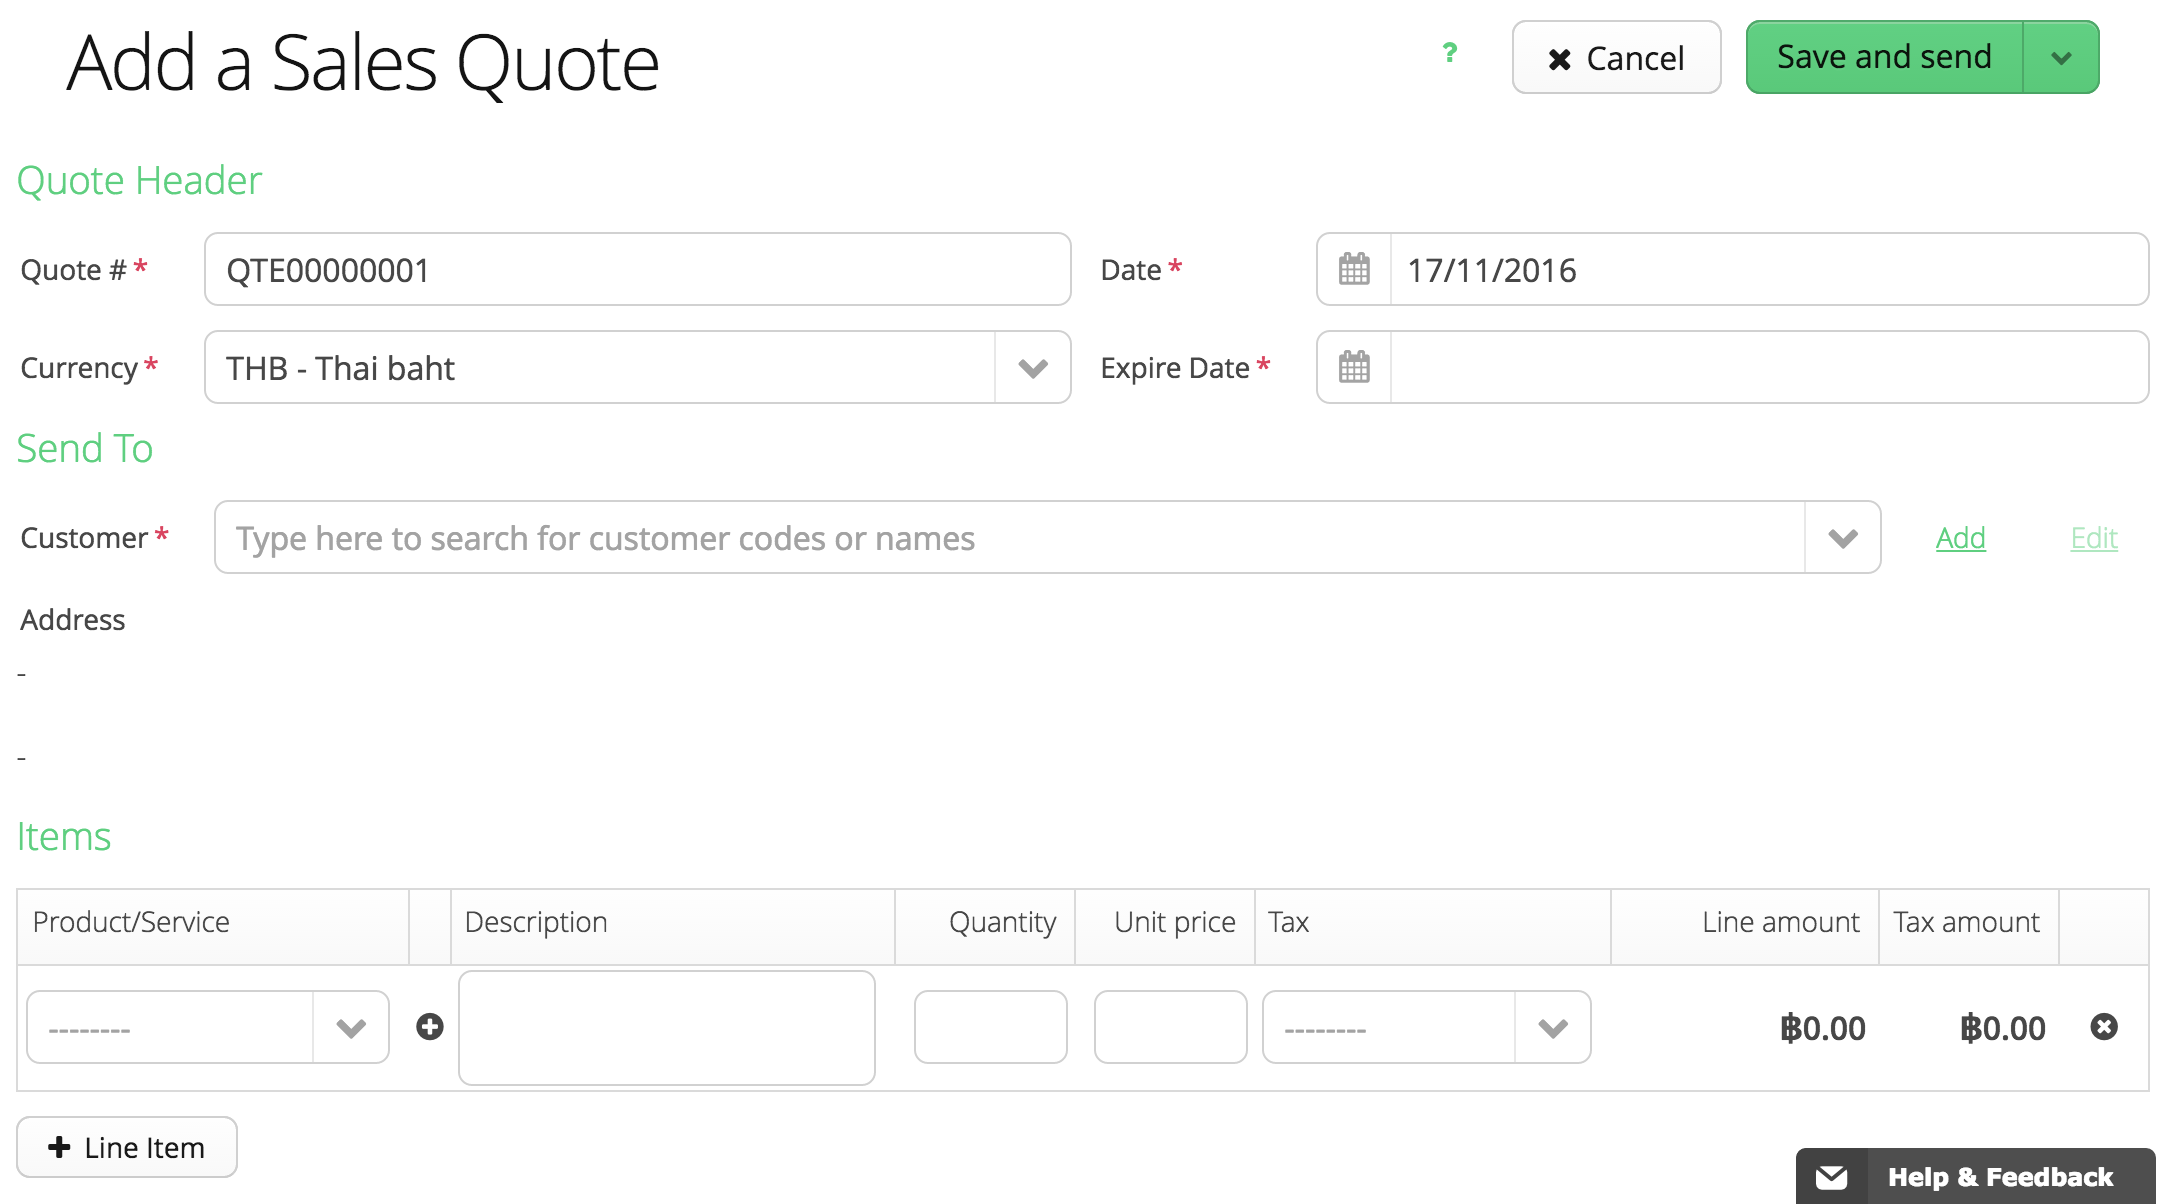Open the Date calendar picker icon

[x=1354, y=269]
